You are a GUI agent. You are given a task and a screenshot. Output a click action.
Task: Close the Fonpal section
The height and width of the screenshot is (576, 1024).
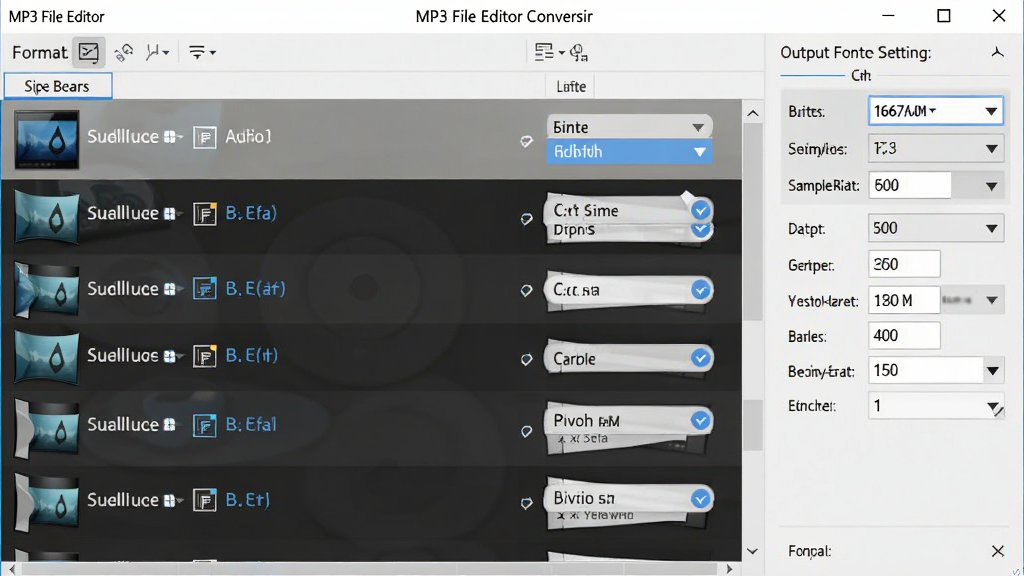(997, 551)
